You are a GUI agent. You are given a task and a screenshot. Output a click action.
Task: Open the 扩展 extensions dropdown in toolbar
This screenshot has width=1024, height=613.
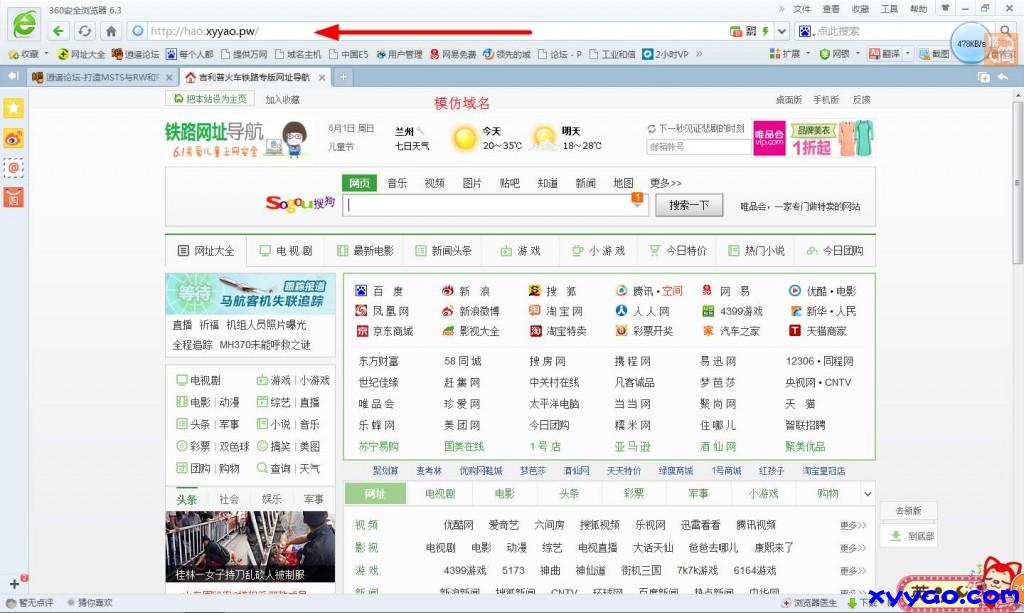[x=791, y=54]
